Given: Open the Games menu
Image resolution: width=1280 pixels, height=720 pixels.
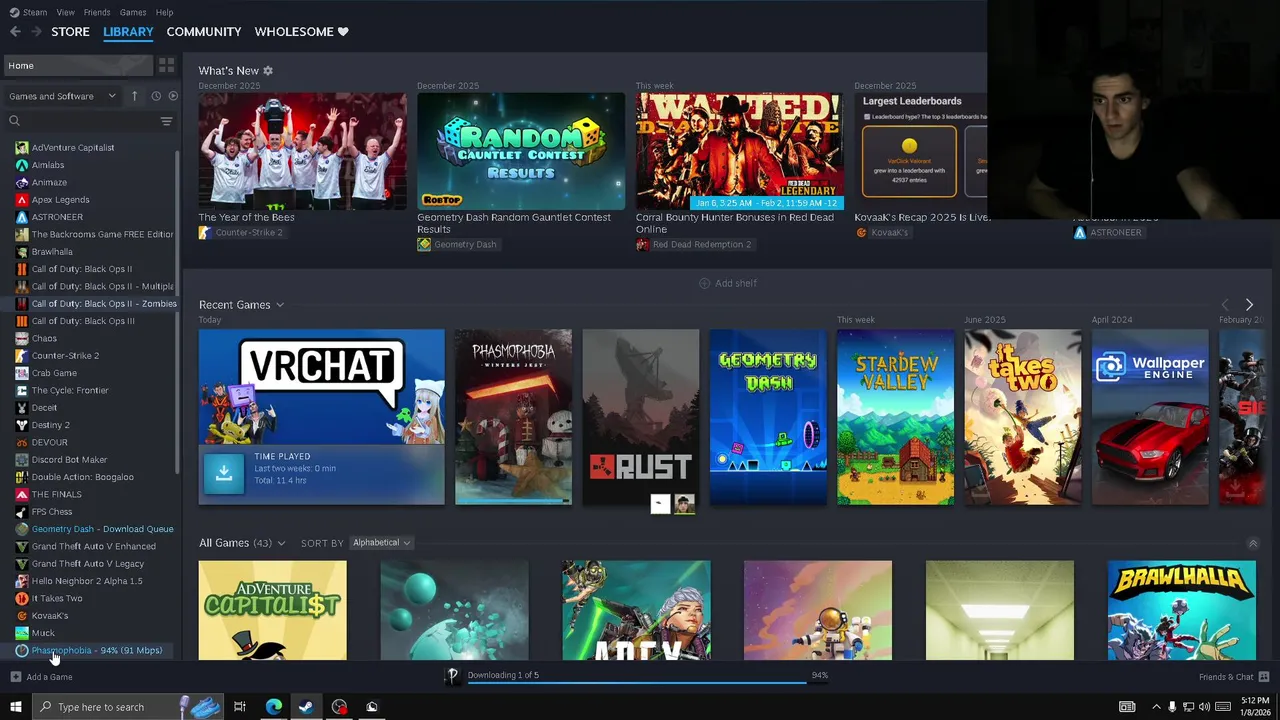Looking at the screenshot, I should click(133, 12).
